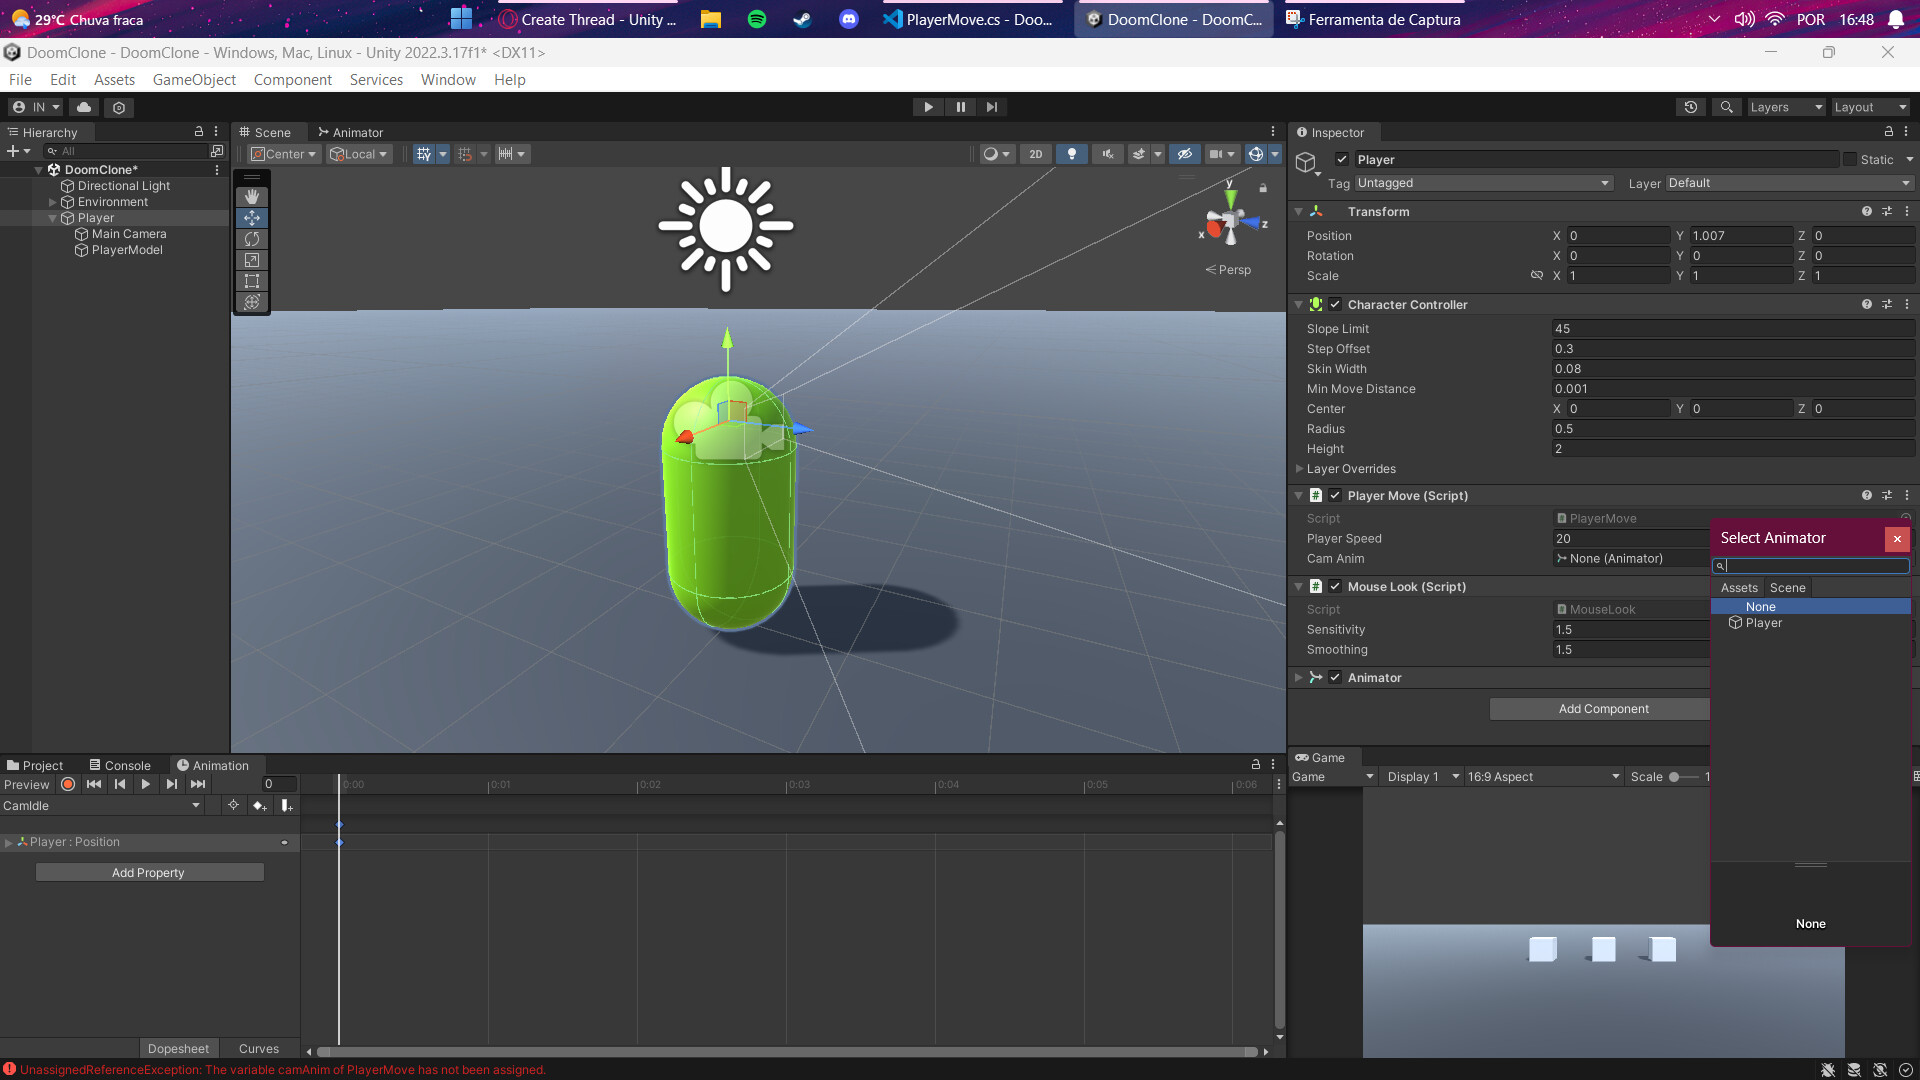Disable the Character Controller component
1920x1080 pixels.
point(1334,304)
